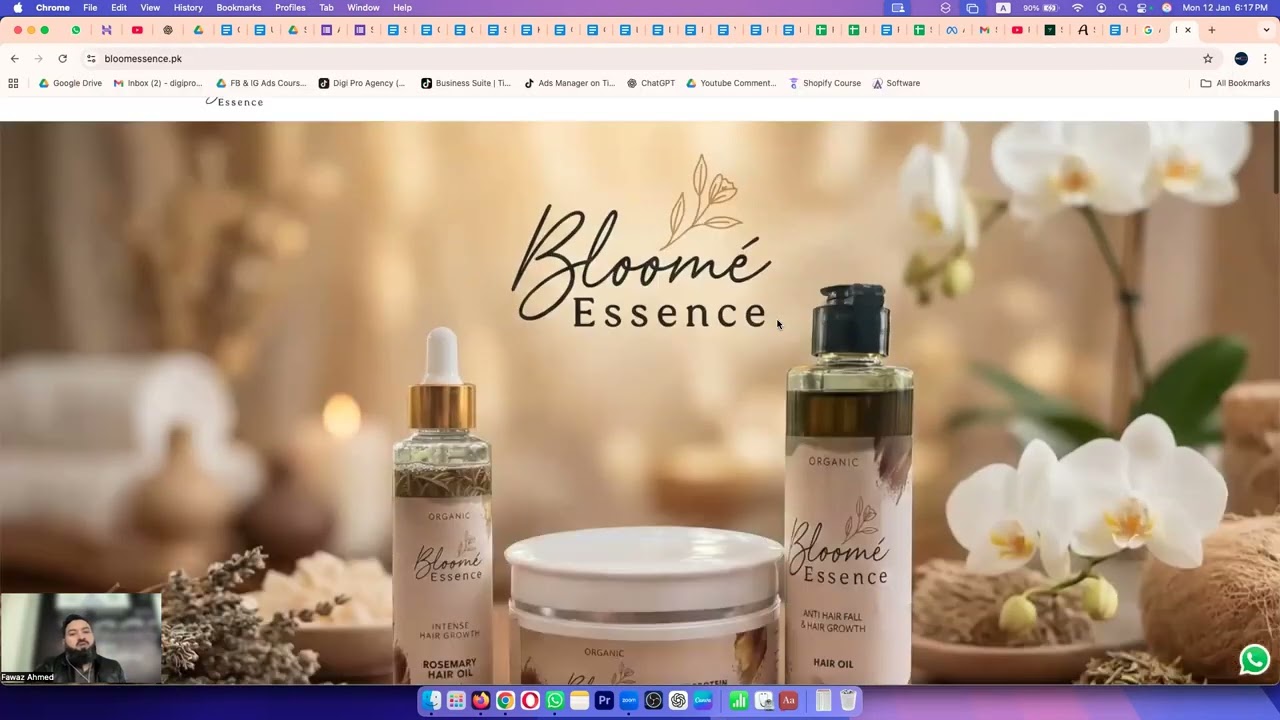This screenshot has width=1280, height=720.
Task: Open Wi-Fi status in menu bar
Action: pyautogui.click(x=1077, y=7)
